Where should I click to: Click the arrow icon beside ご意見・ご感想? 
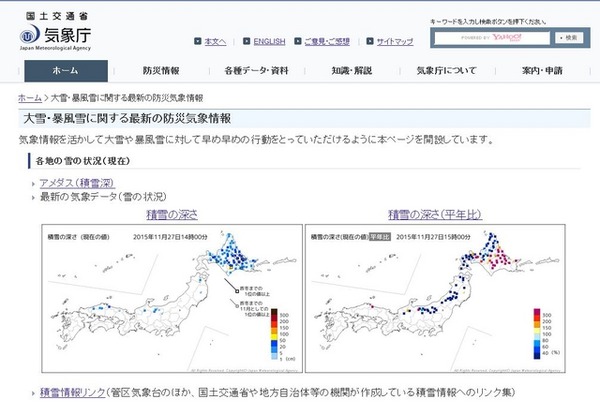[x=298, y=41]
